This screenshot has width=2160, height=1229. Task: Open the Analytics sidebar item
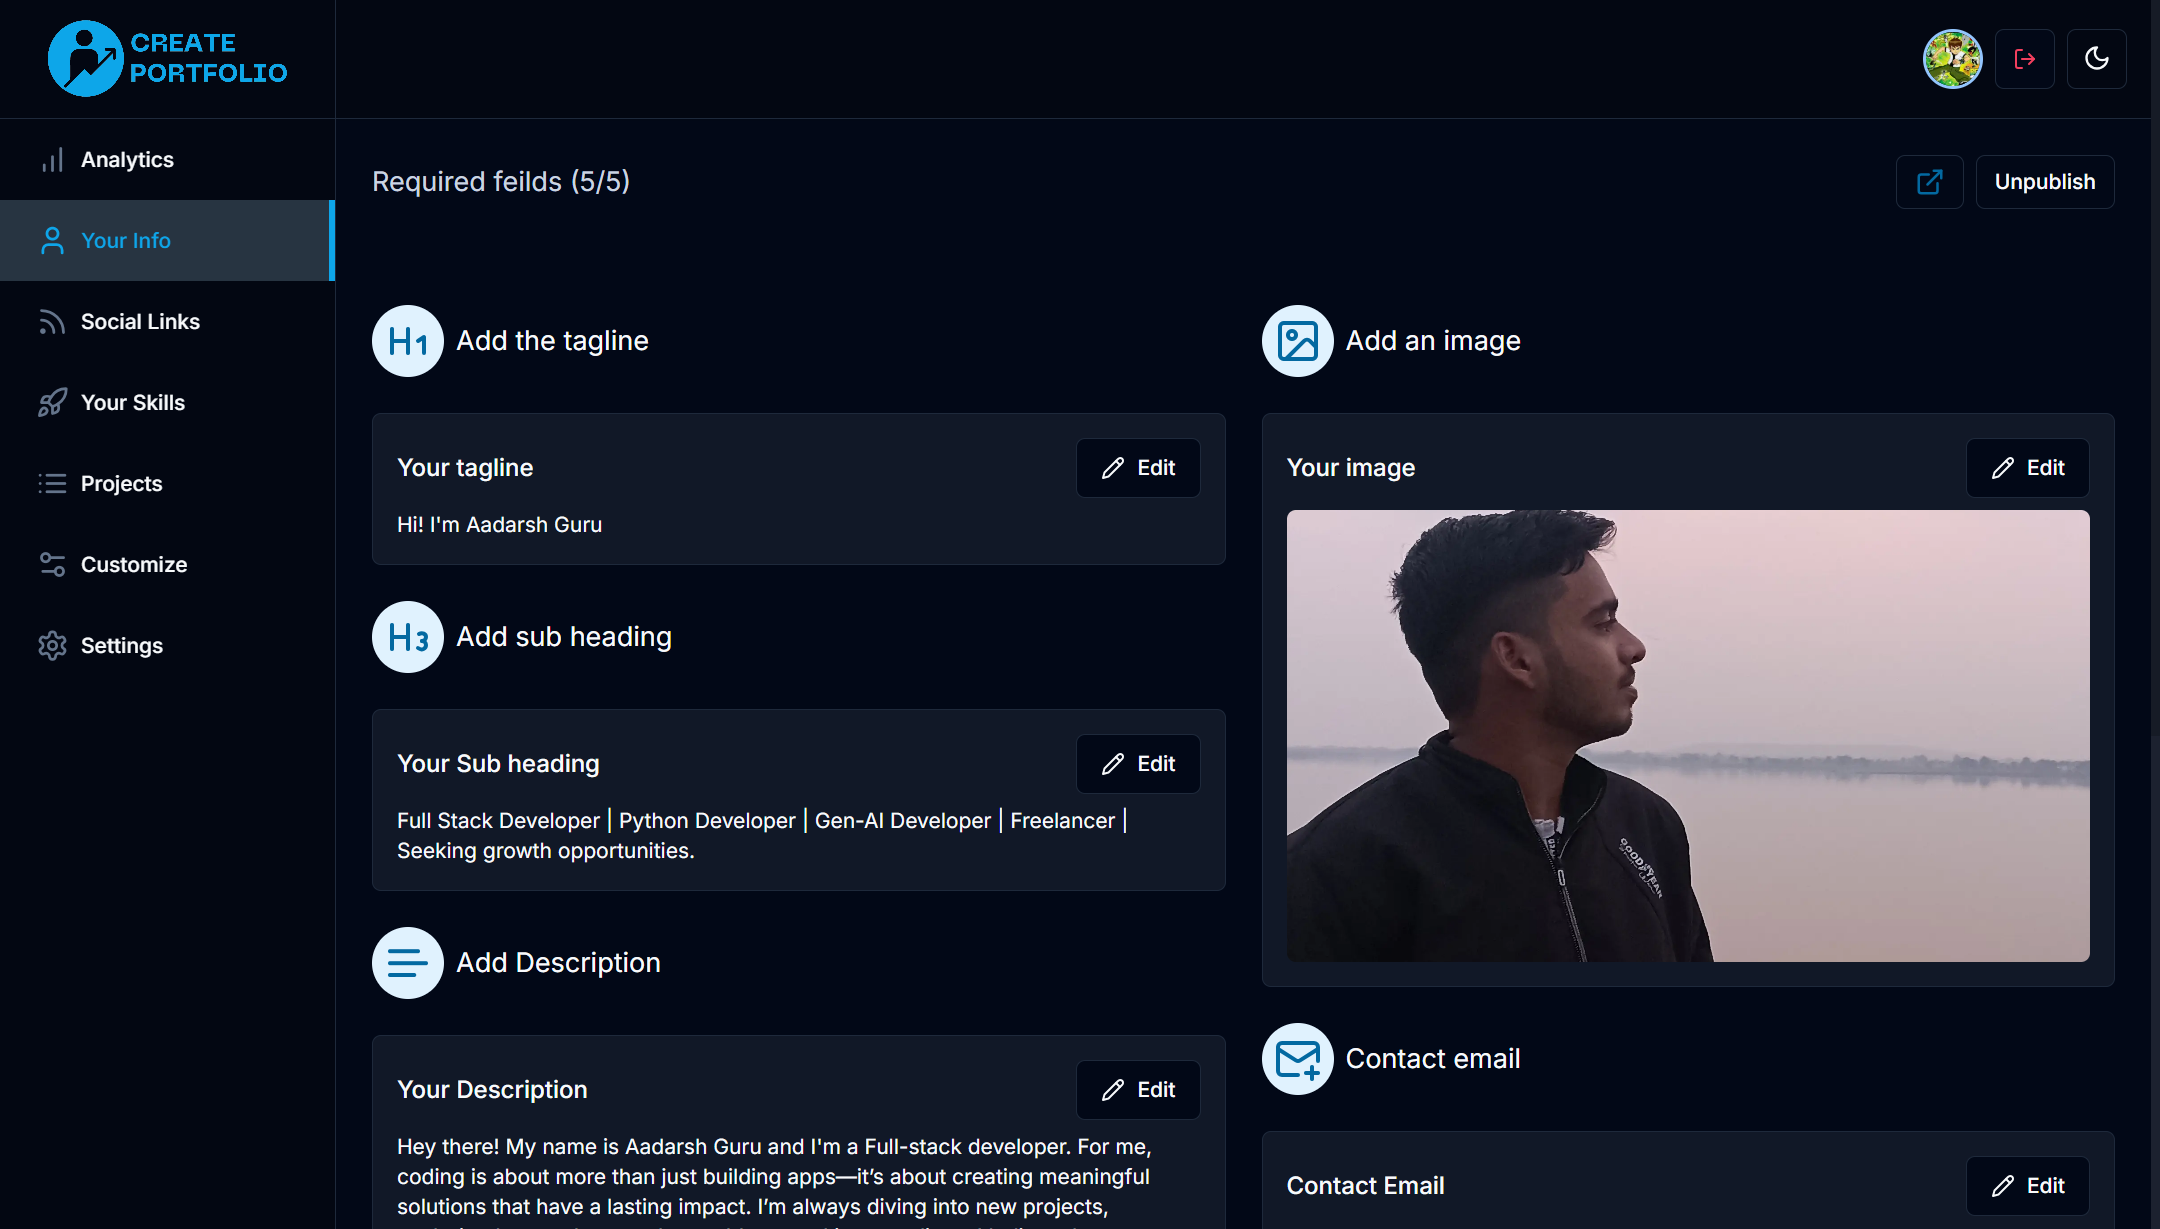[x=167, y=160]
